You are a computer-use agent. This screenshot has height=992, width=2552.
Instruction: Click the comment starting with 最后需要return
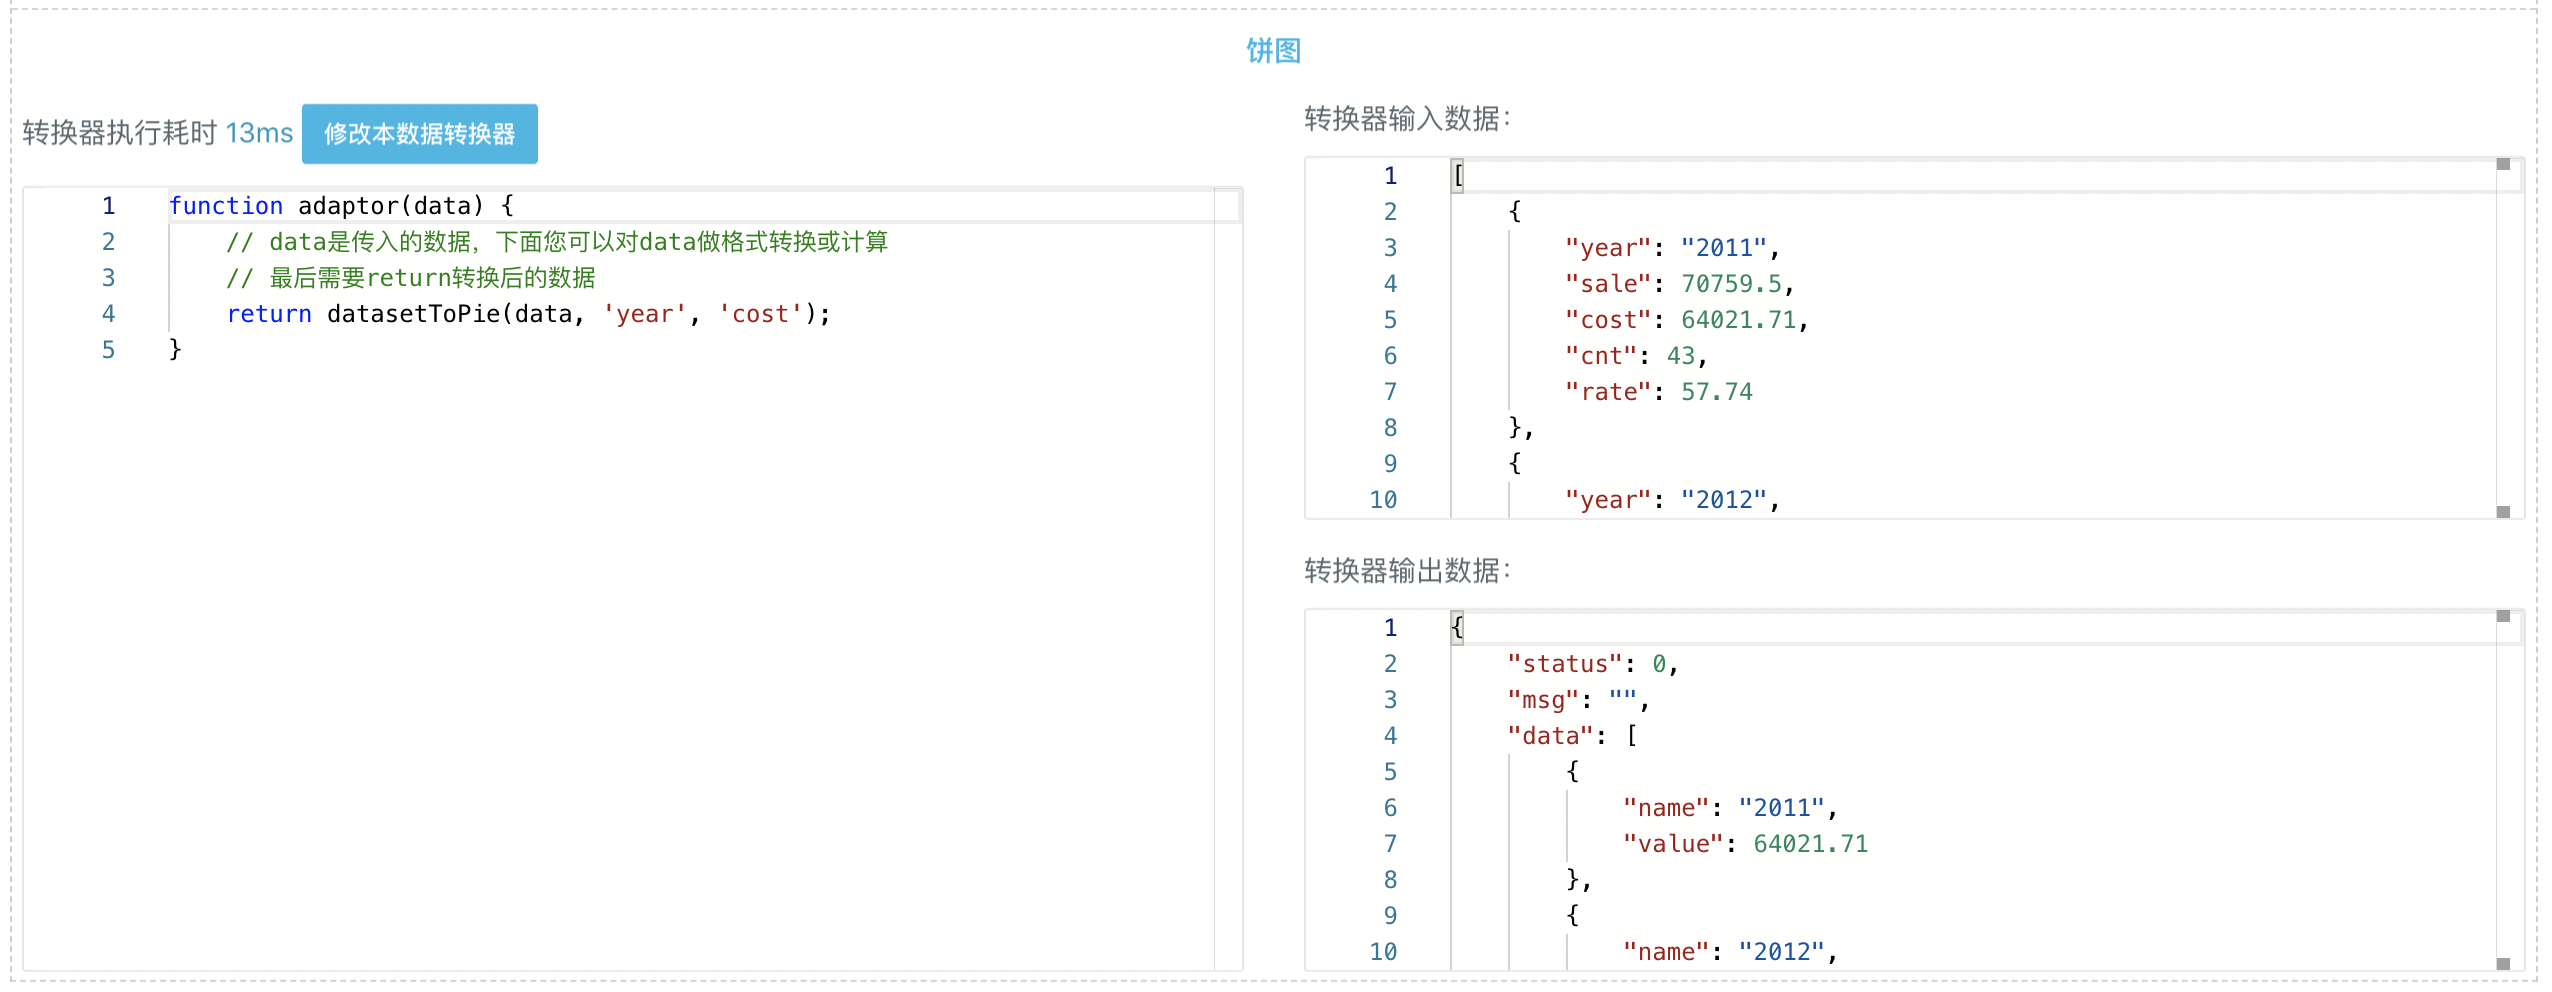coord(431,278)
